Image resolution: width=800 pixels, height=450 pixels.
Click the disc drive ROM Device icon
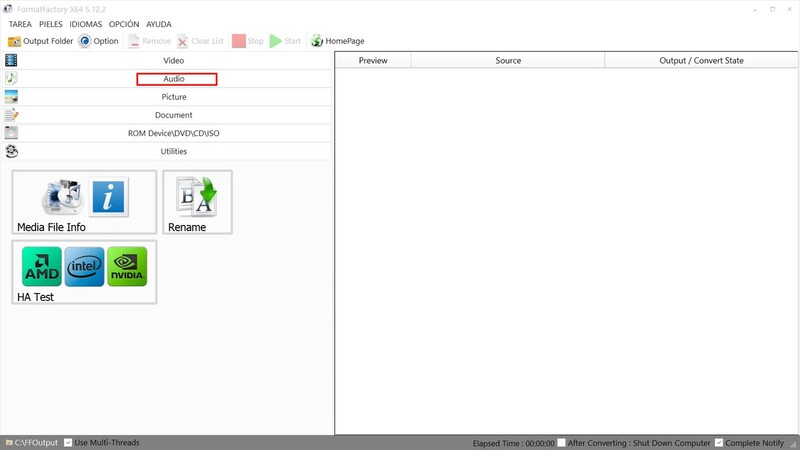click(x=11, y=133)
